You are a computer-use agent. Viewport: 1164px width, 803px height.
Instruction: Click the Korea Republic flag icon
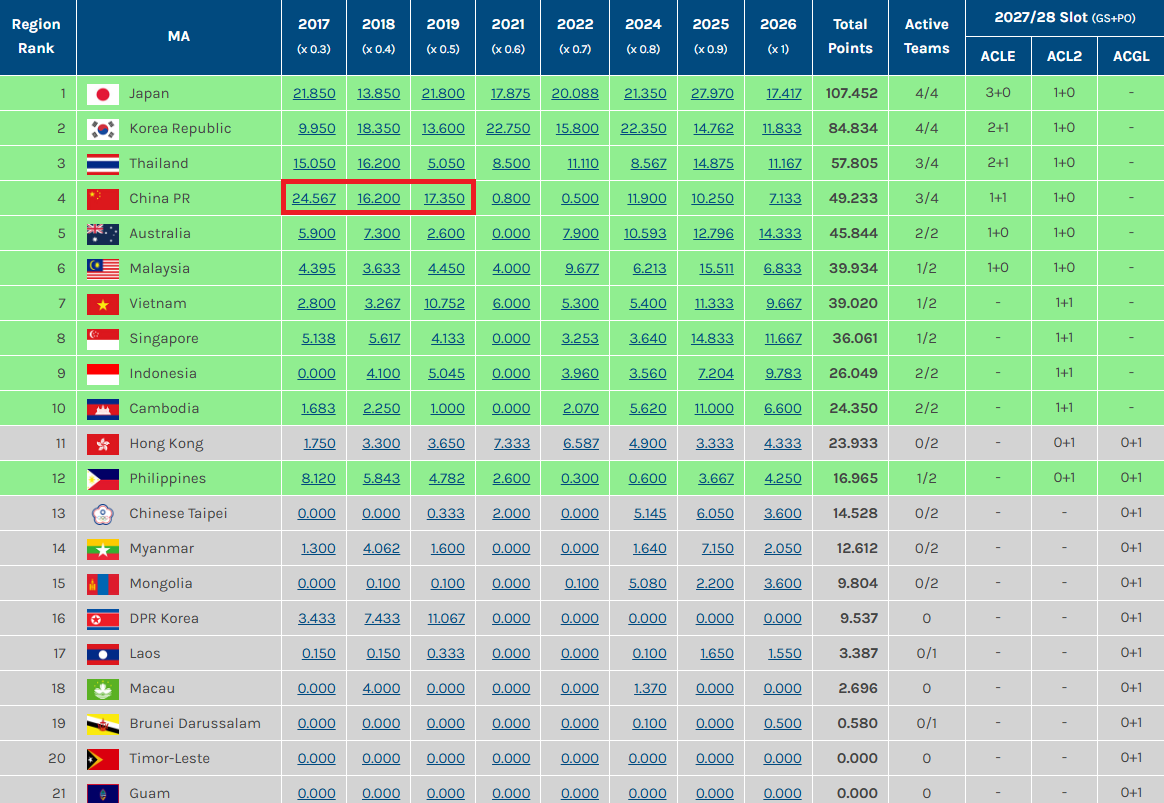(102, 128)
